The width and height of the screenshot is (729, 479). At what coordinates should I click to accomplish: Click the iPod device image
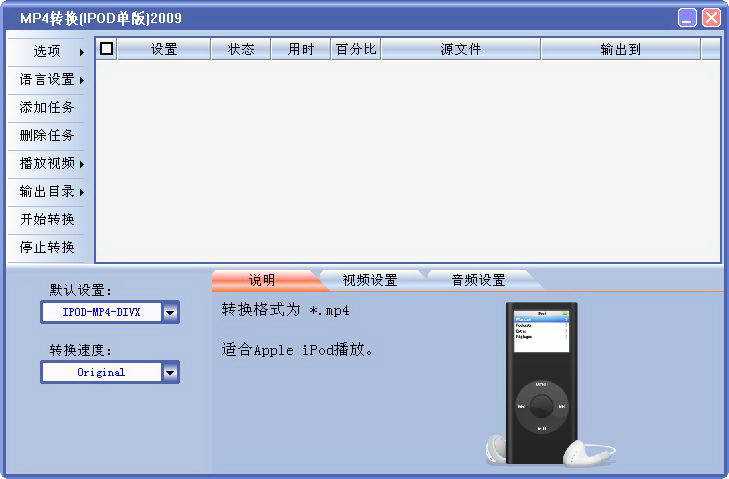click(542, 383)
